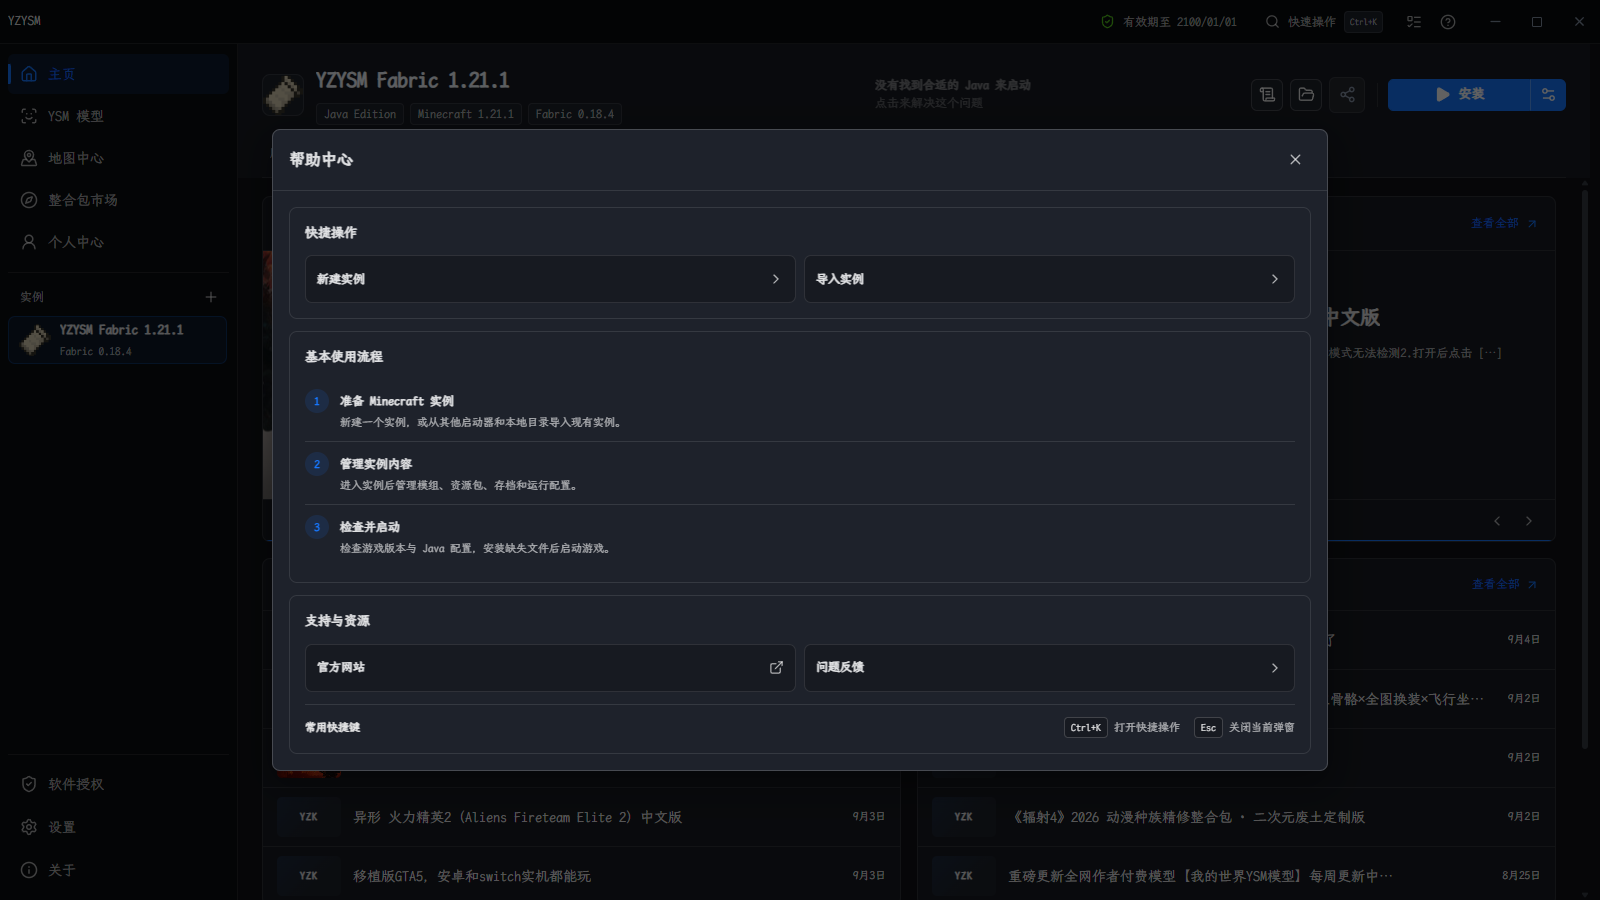The image size is (1600, 900).
Task: Click the gear icon for 设置
Action: (x=29, y=827)
